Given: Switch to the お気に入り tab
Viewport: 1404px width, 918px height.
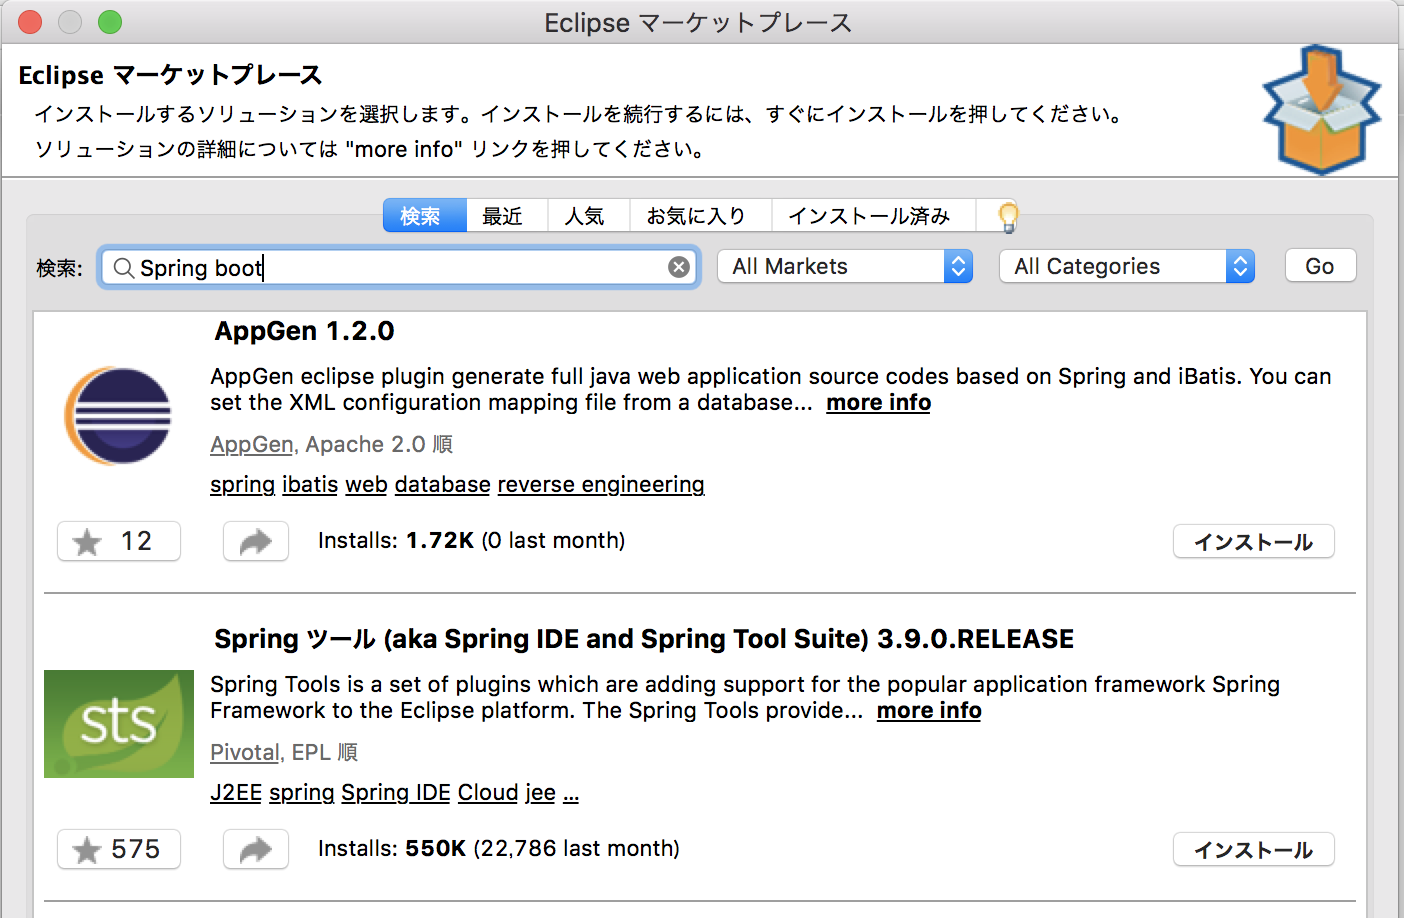Looking at the screenshot, I should (x=701, y=216).
